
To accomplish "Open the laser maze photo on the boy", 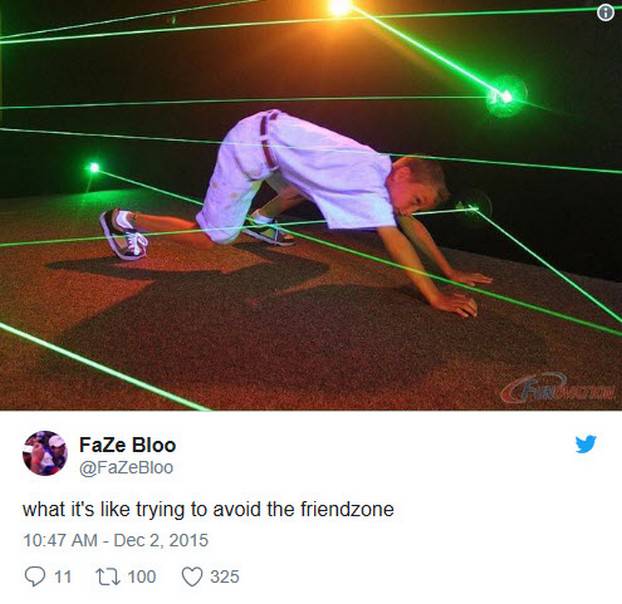I will tap(311, 205).
